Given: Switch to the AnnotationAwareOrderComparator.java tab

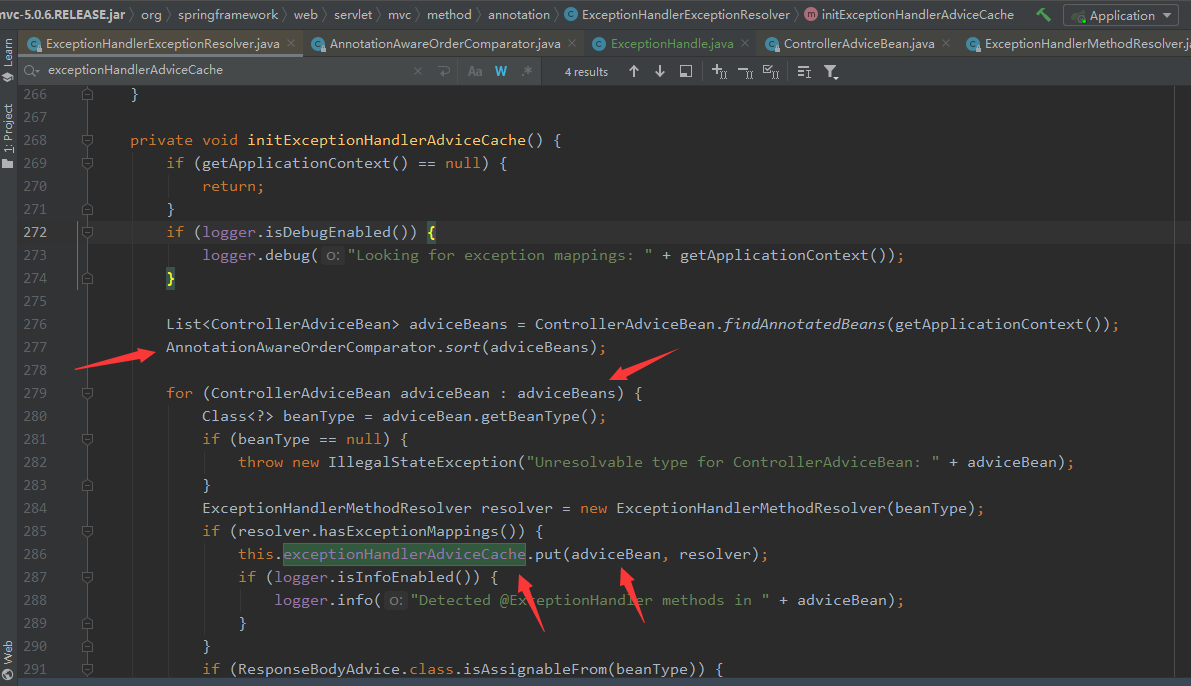Looking at the screenshot, I should [441, 43].
